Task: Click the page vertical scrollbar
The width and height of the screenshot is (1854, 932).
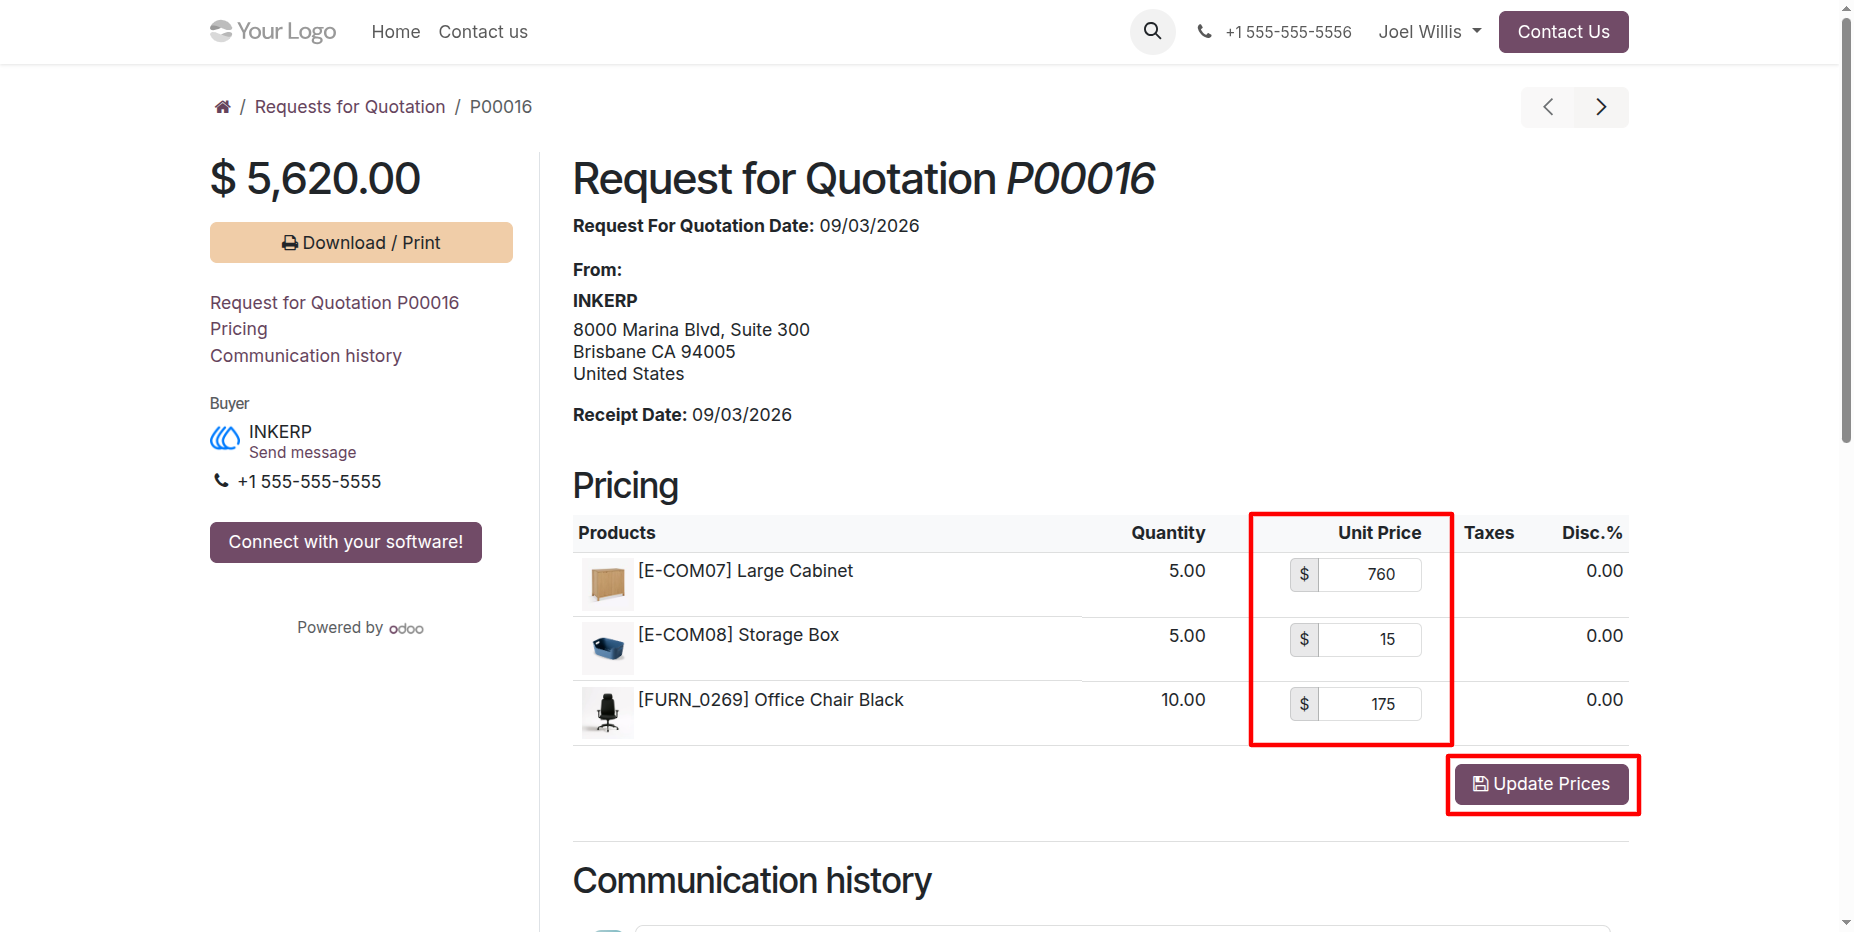Action: 1846,230
